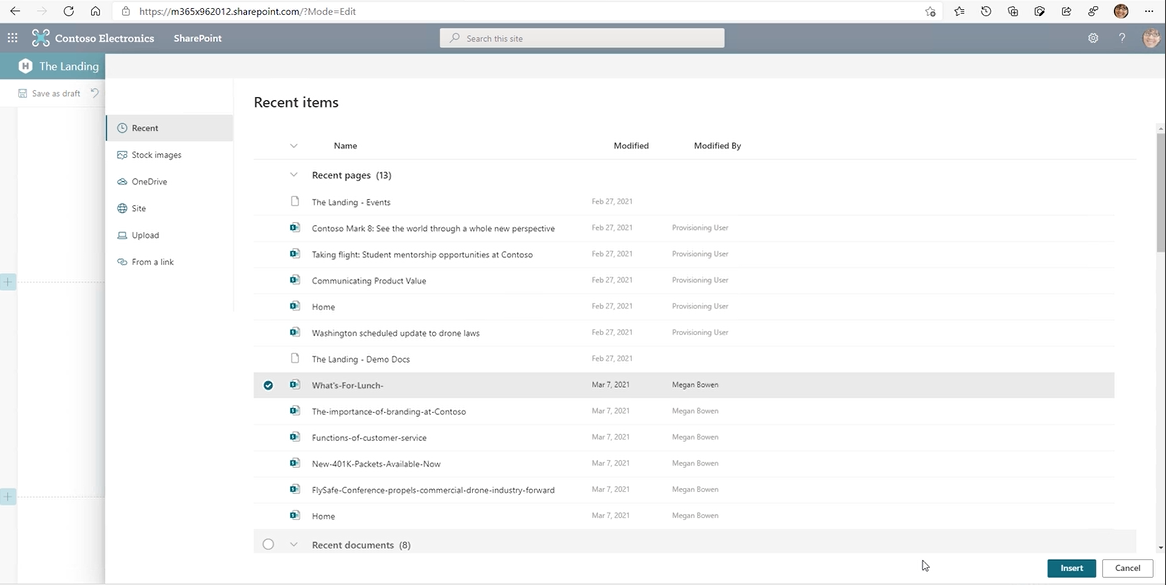Undo changes next to Save as draft
The height and width of the screenshot is (585, 1166).
(94, 93)
